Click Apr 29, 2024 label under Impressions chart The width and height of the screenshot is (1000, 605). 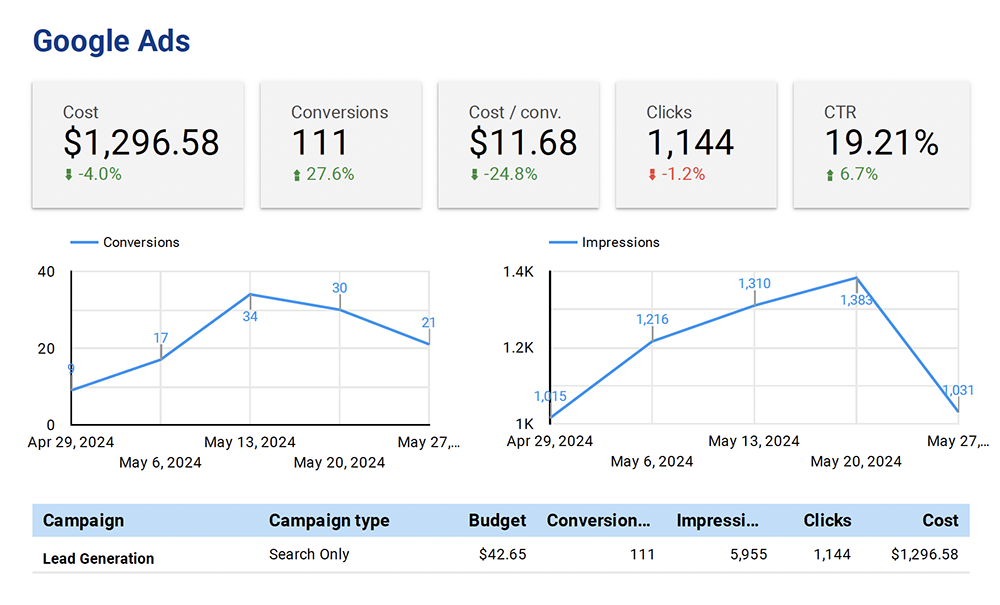tap(550, 441)
